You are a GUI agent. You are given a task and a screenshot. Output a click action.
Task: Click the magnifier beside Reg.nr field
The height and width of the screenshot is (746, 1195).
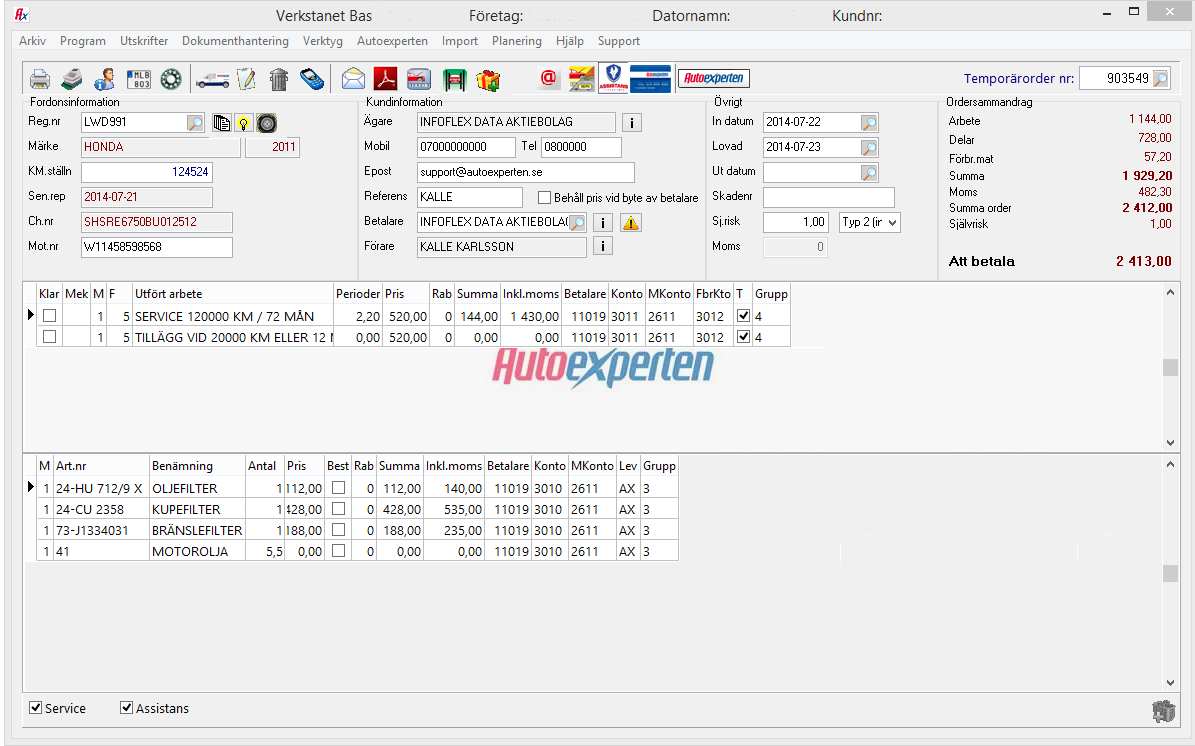coord(195,123)
